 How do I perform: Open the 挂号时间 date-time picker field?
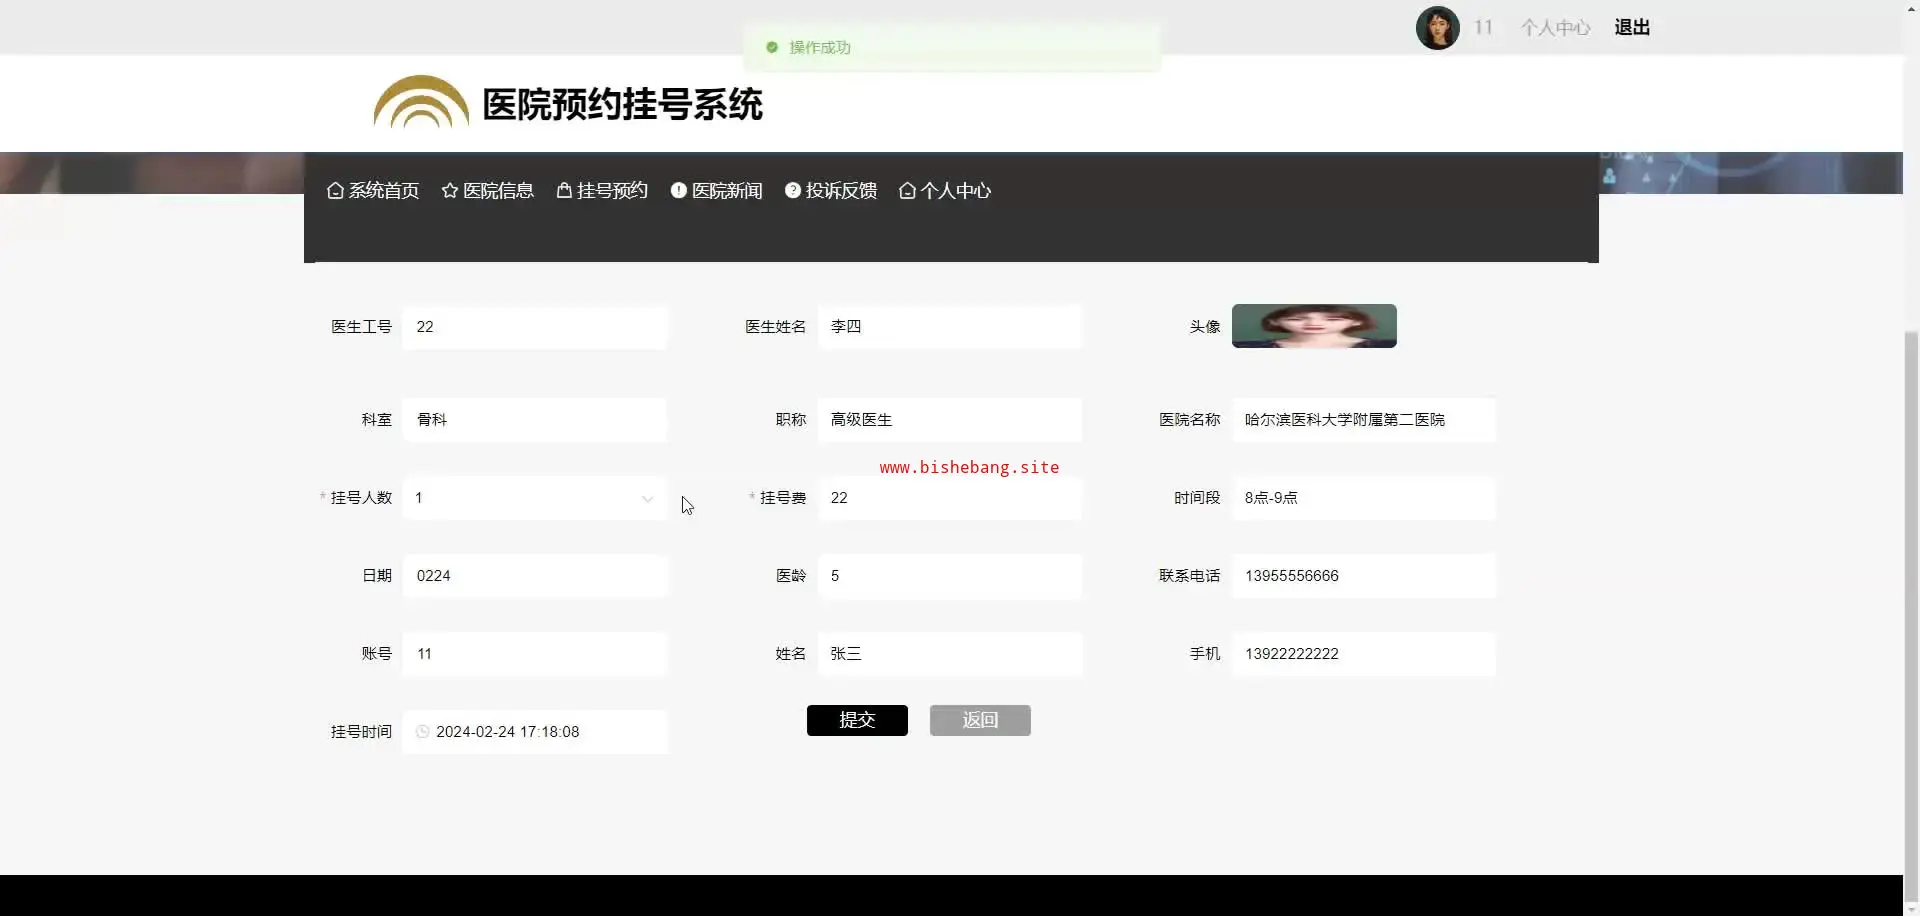coord(534,732)
